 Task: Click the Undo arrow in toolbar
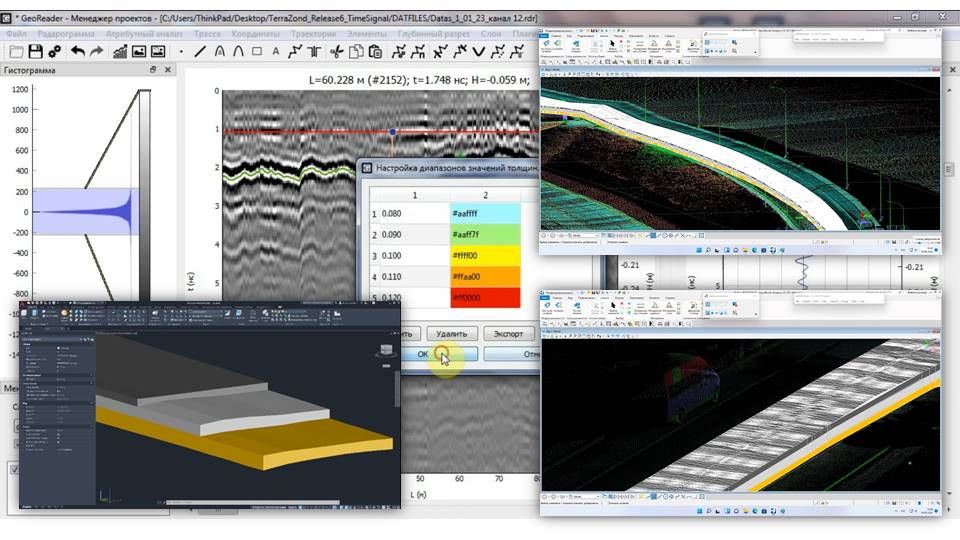click(76, 51)
